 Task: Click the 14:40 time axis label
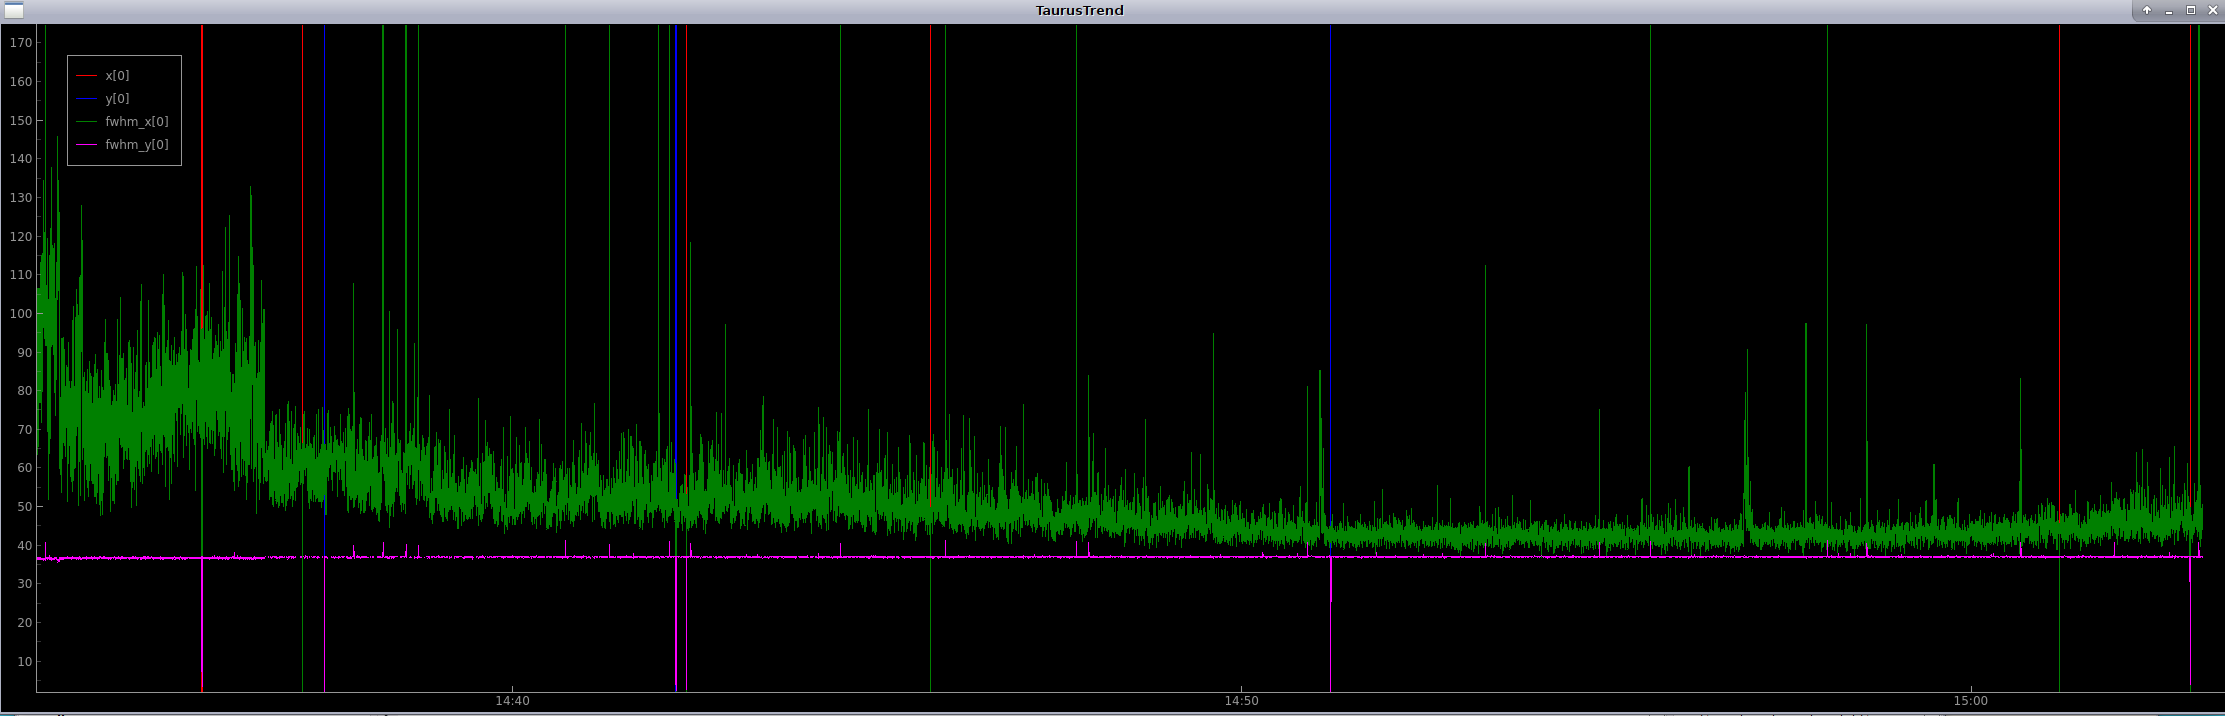coord(512,701)
